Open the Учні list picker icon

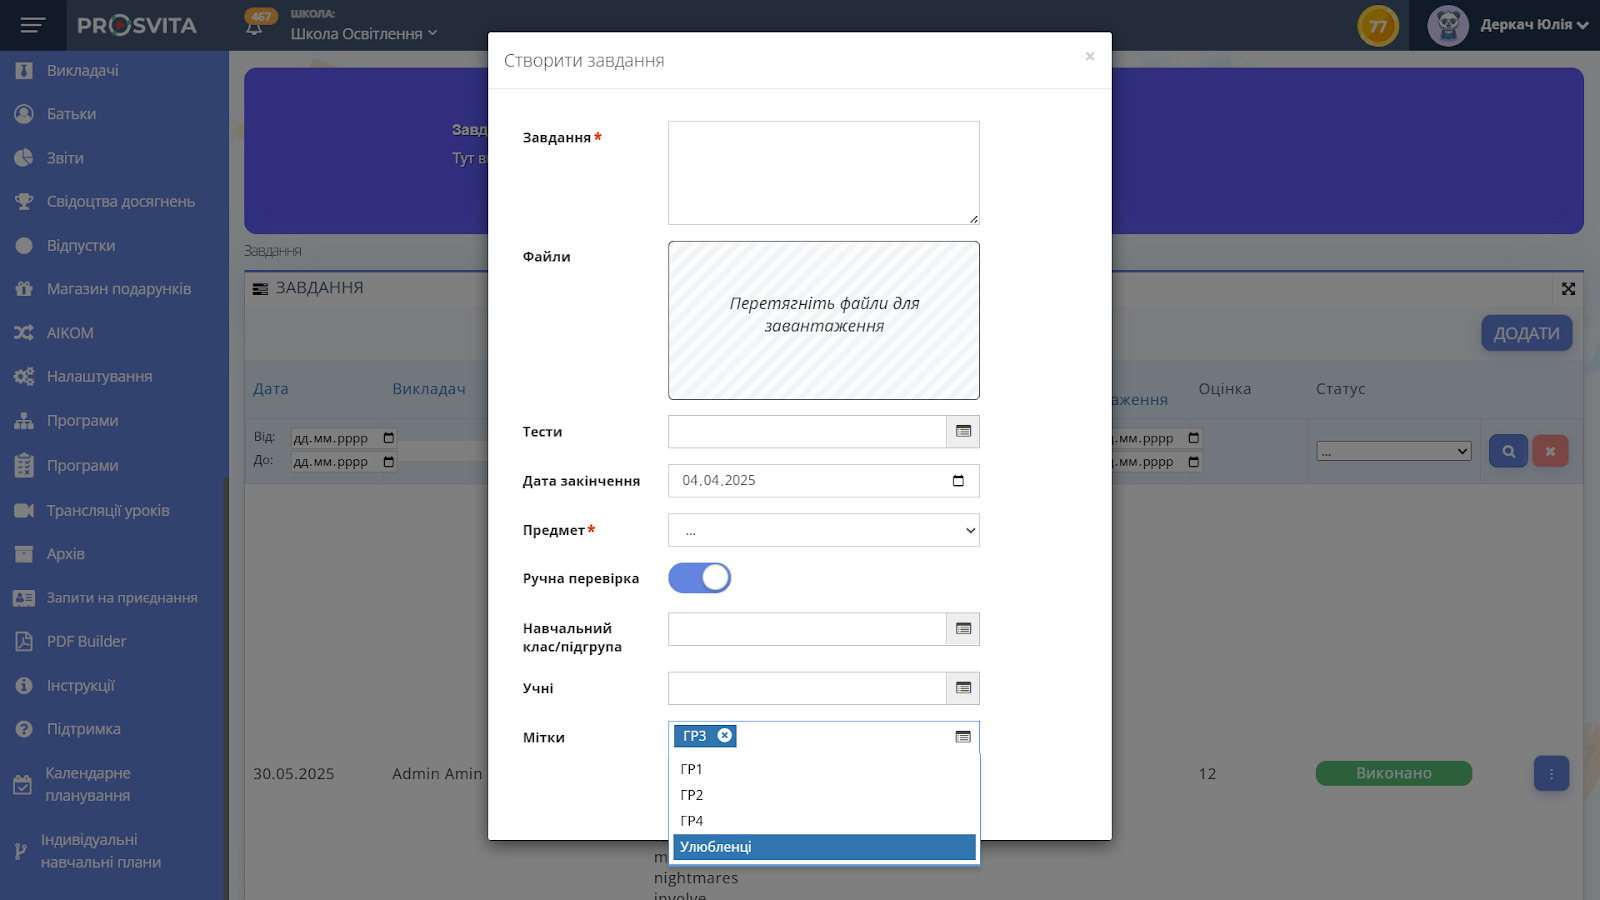click(963, 688)
